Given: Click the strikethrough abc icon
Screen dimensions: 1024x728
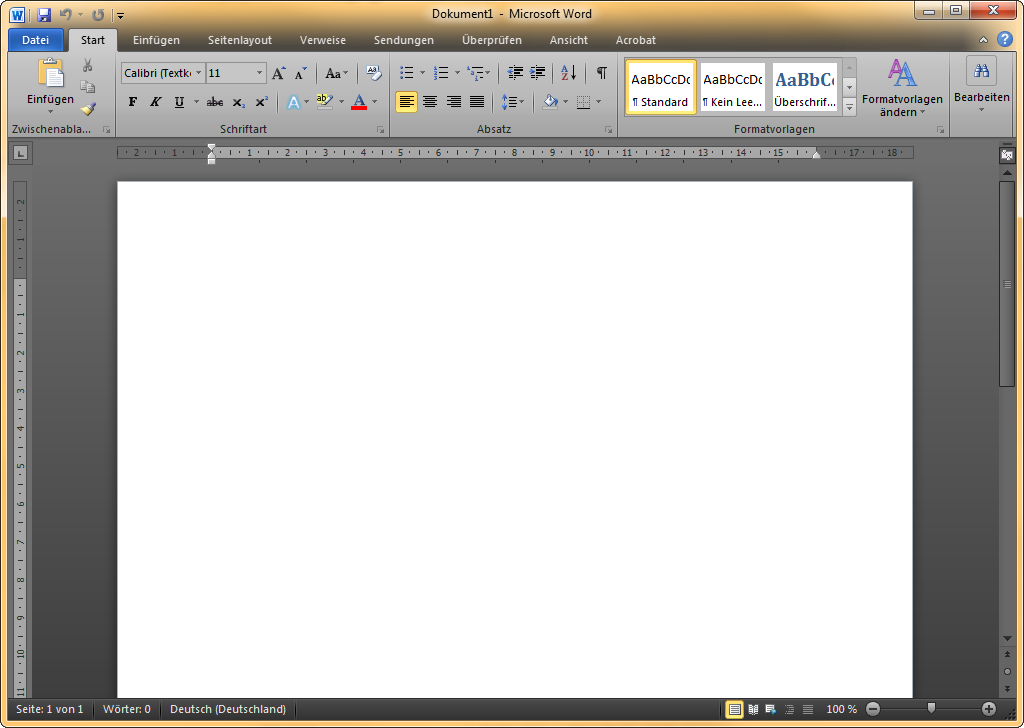Looking at the screenshot, I should [215, 102].
